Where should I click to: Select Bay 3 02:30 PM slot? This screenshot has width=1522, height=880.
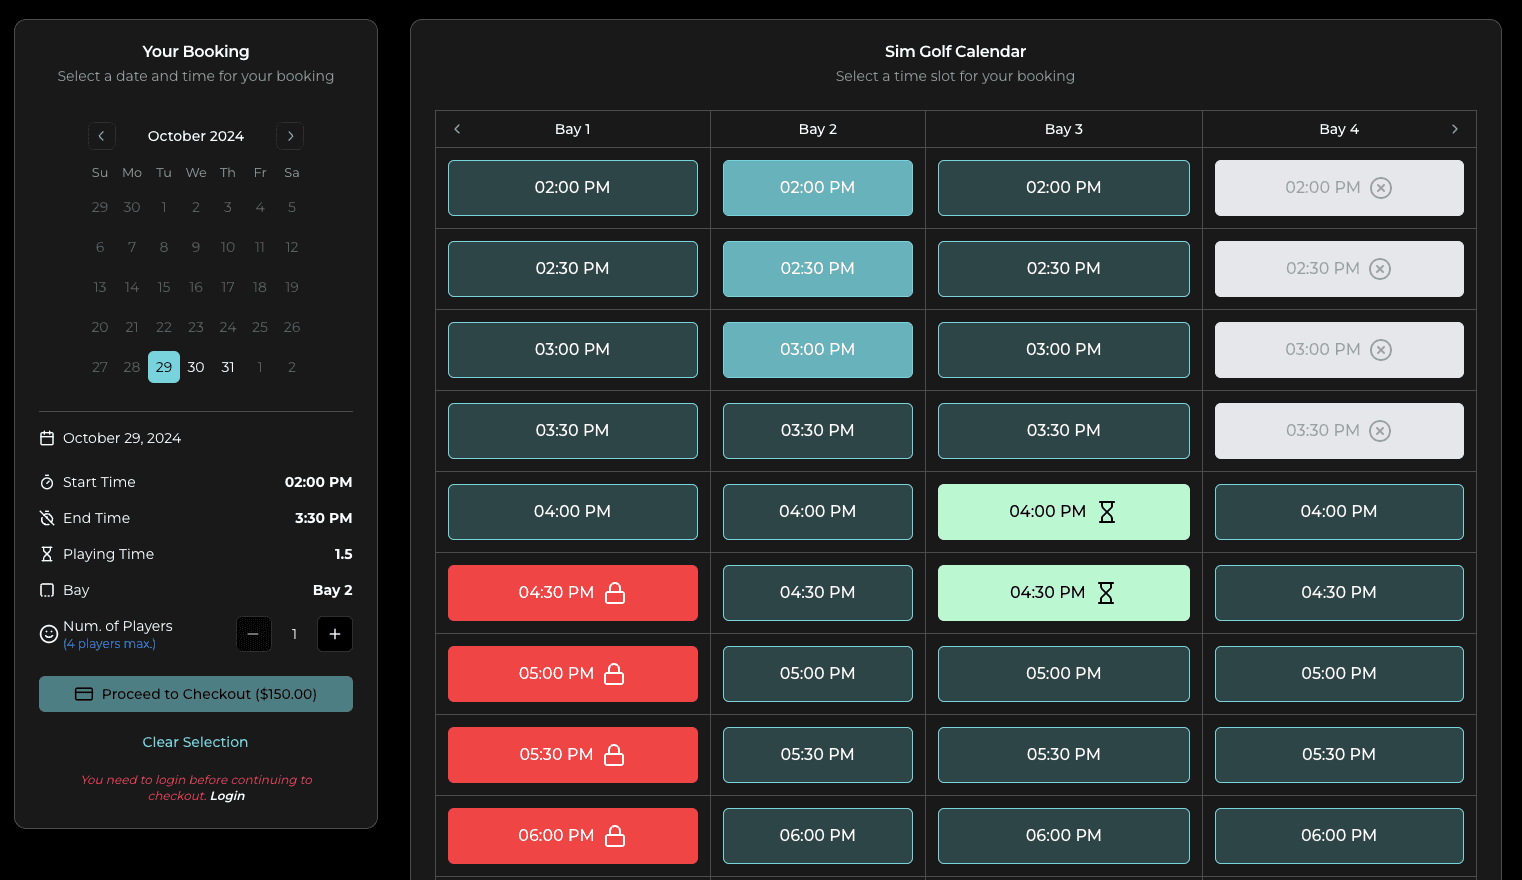click(x=1064, y=269)
